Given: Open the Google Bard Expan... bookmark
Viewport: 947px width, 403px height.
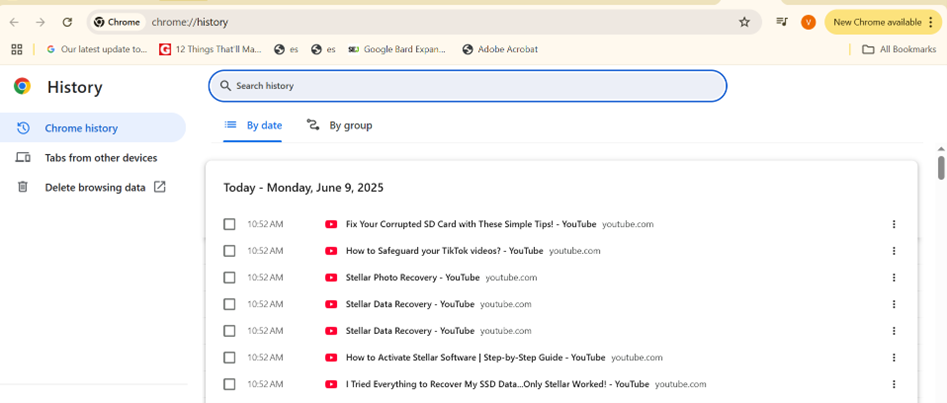Looking at the screenshot, I should [x=397, y=50].
